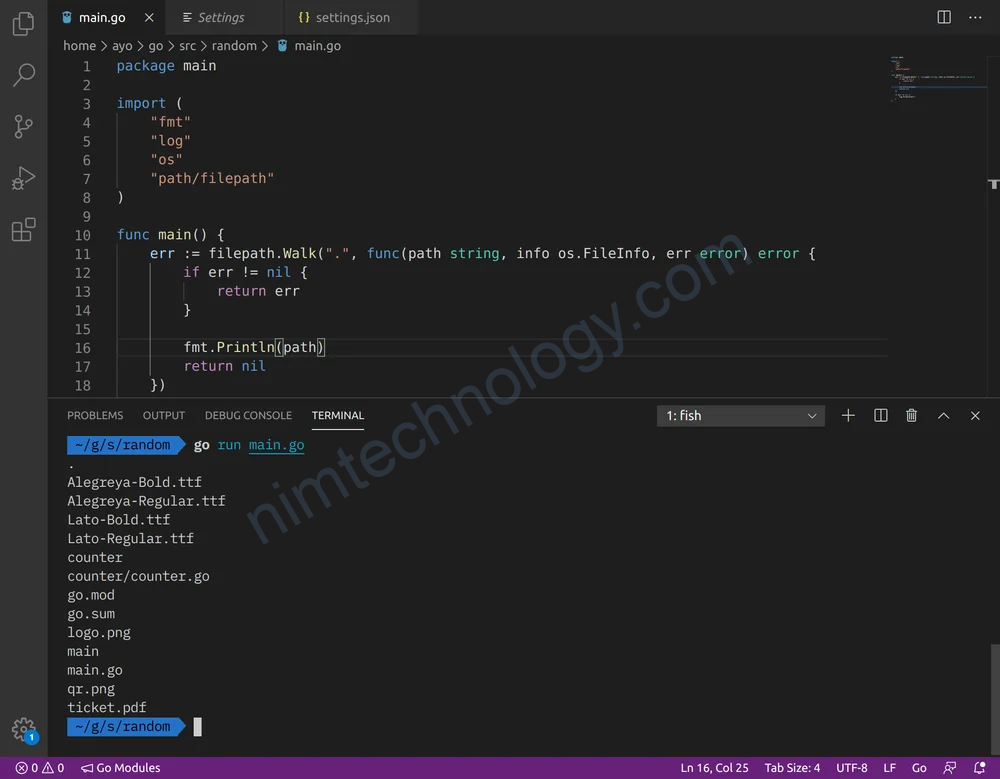Open editor More Actions ellipsis menu
The height and width of the screenshot is (779, 1000).
tap(975, 17)
